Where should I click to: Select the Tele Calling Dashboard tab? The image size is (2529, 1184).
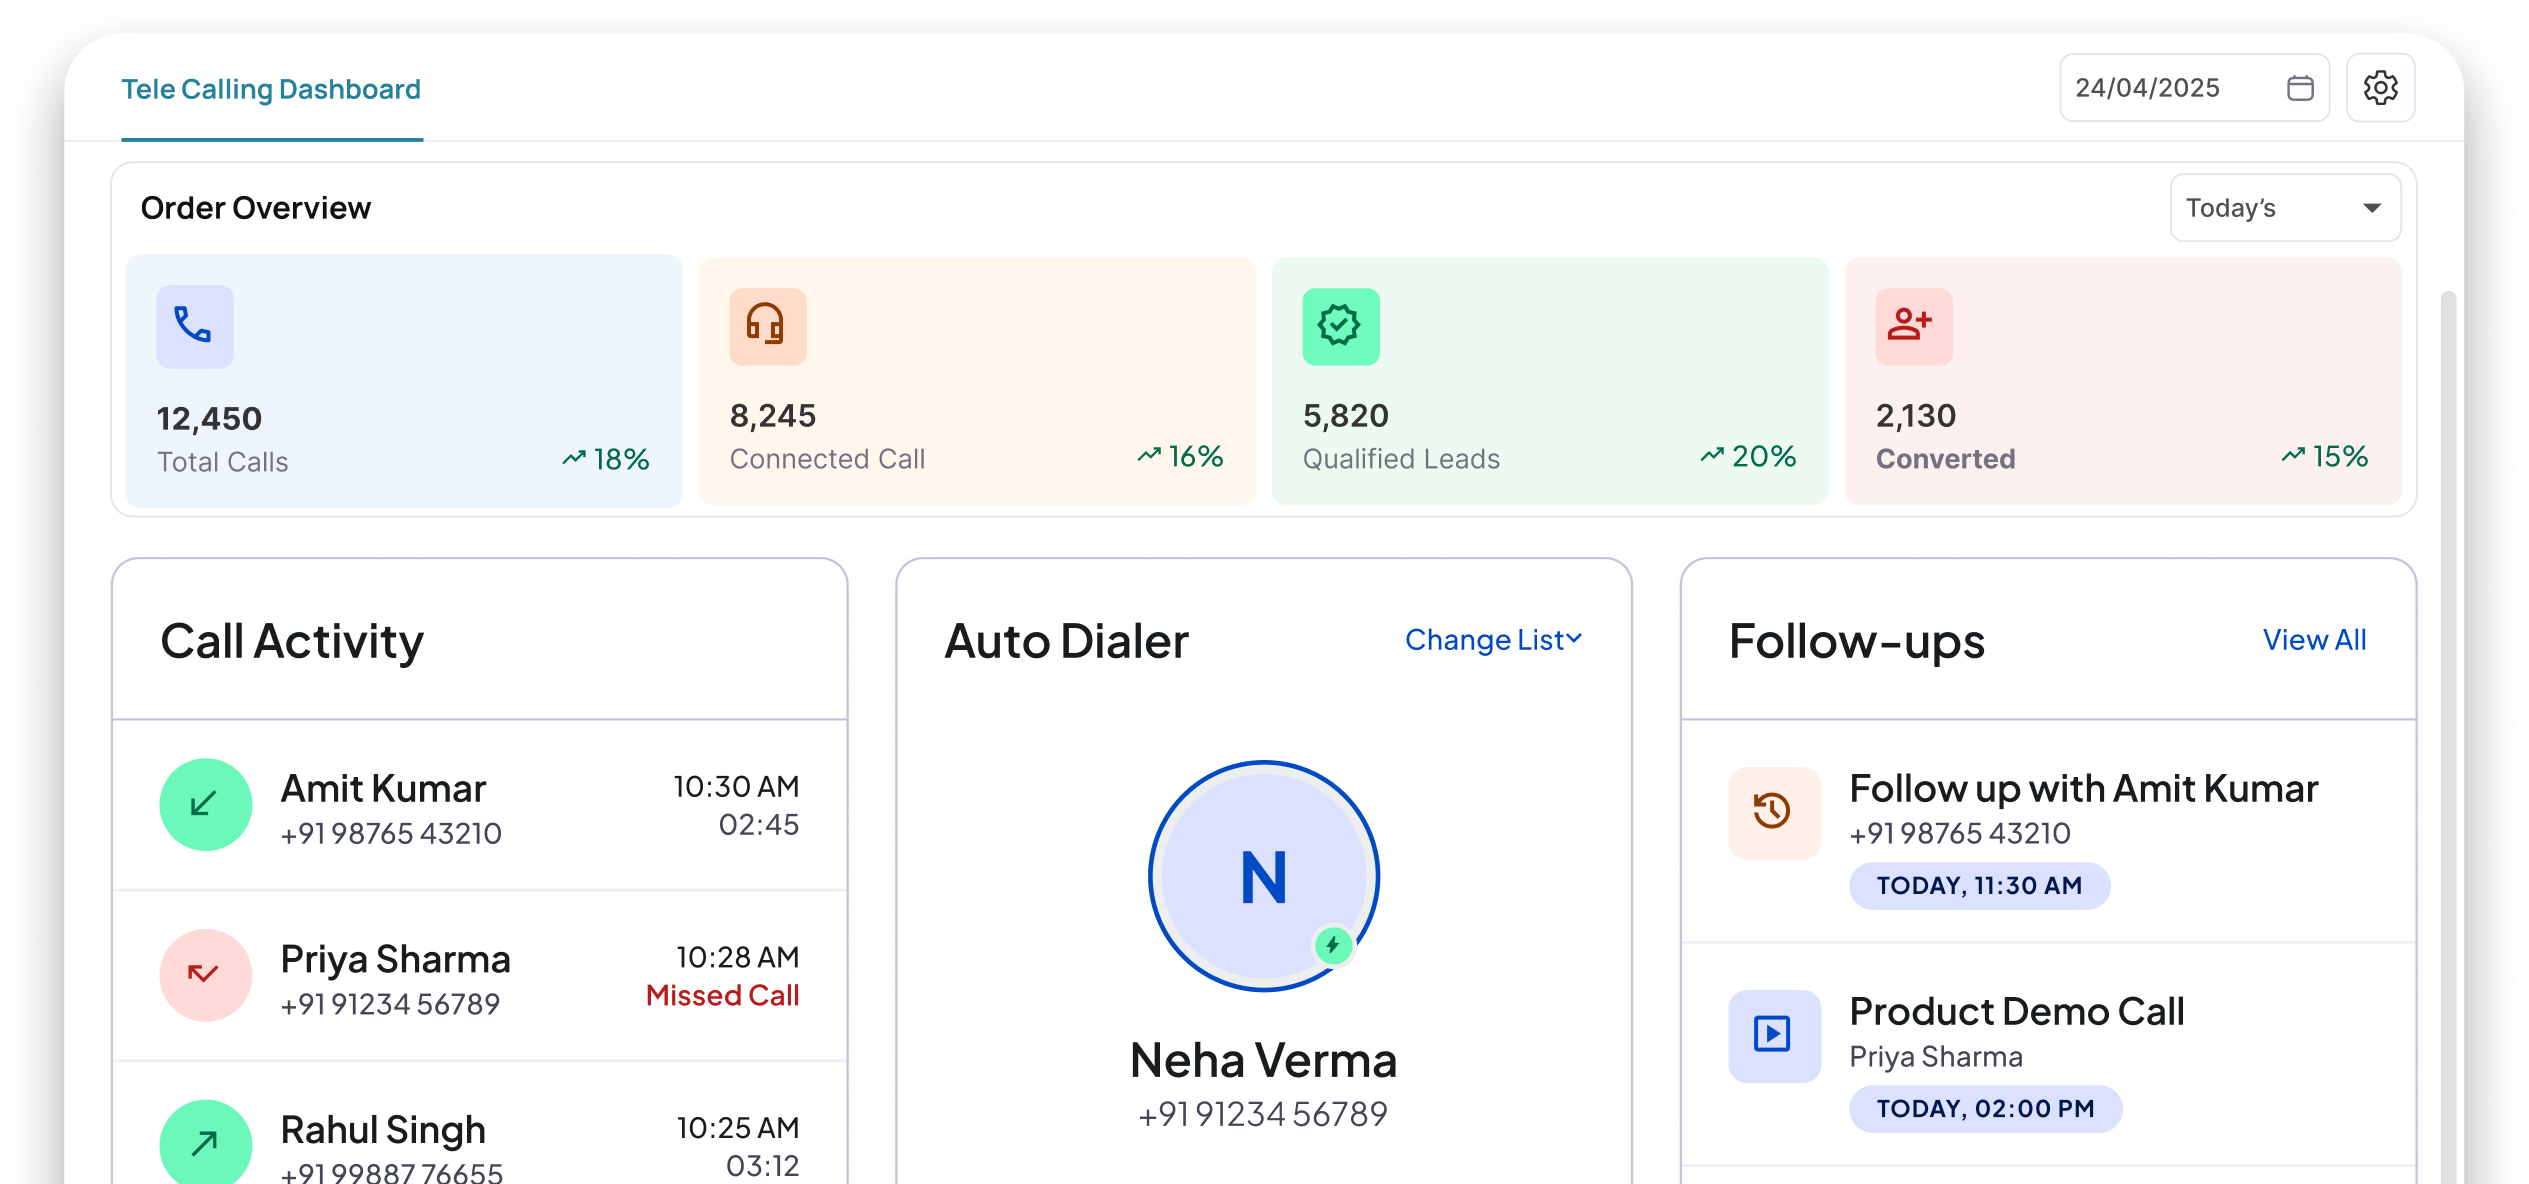271,89
